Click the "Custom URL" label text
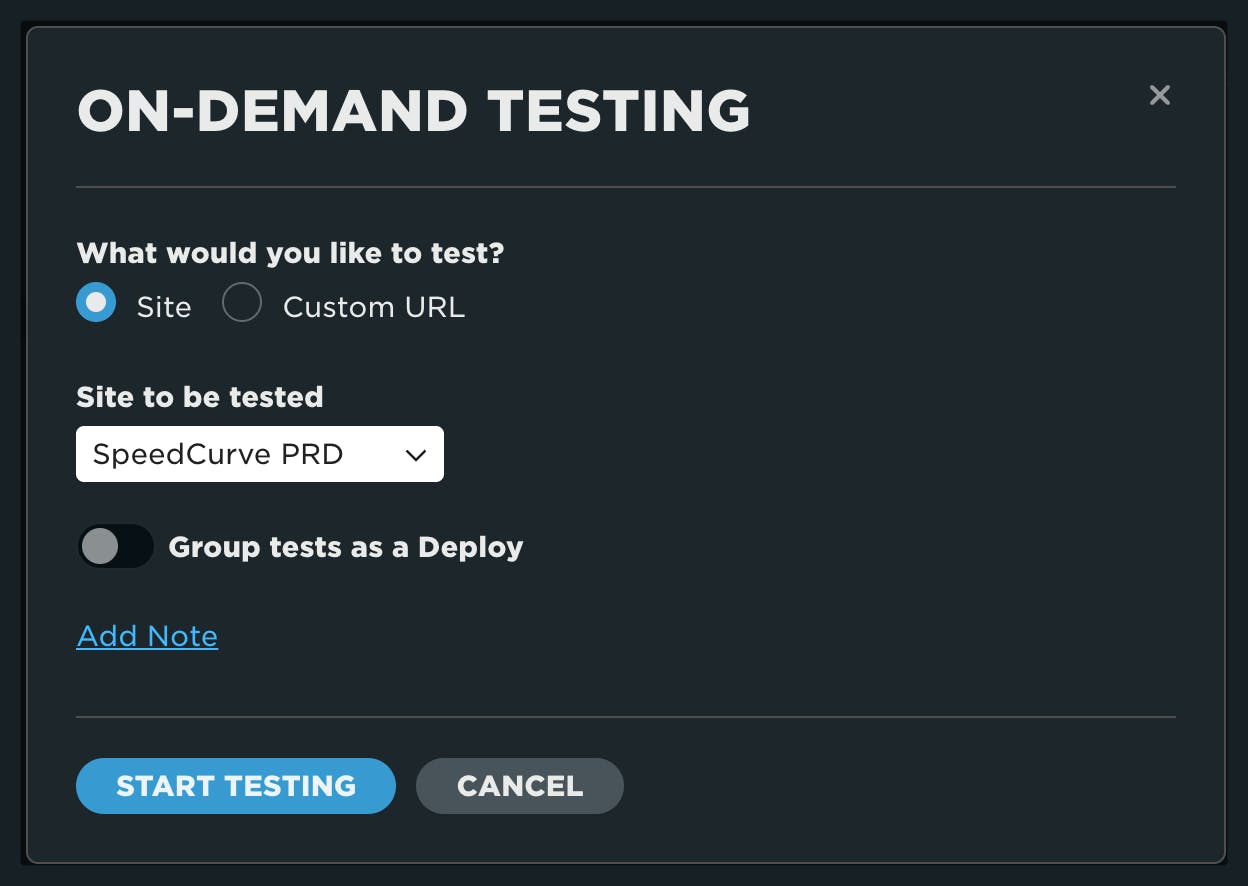This screenshot has width=1248, height=886. [x=374, y=307]
